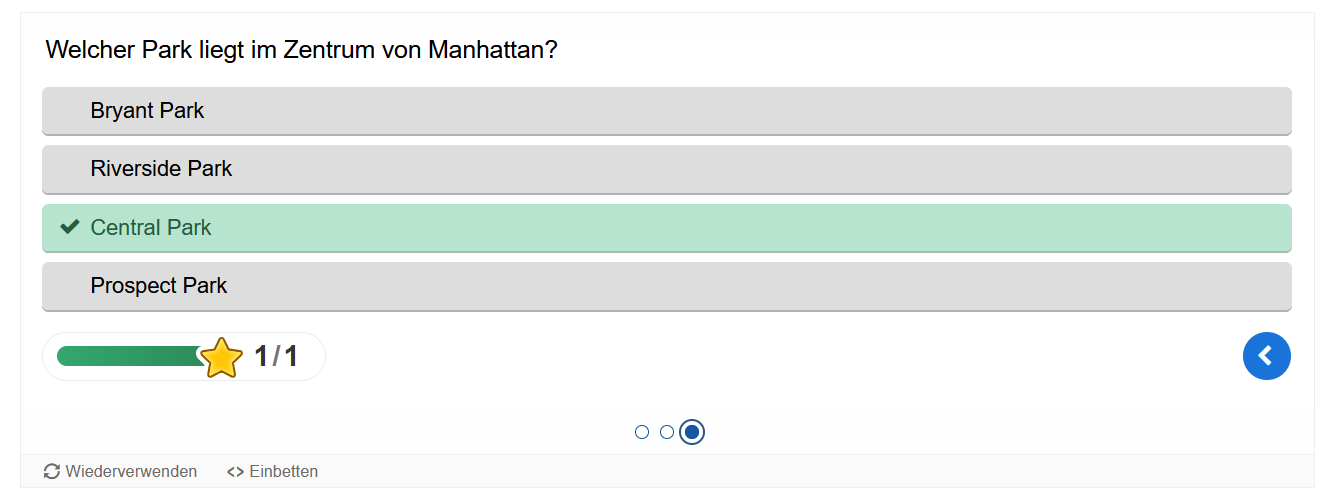The width and height of the screenshot is (1320, 495).
Task: Click the green checkmark beside Central Park
Action: pyautogui.click(x=69, y=228)
